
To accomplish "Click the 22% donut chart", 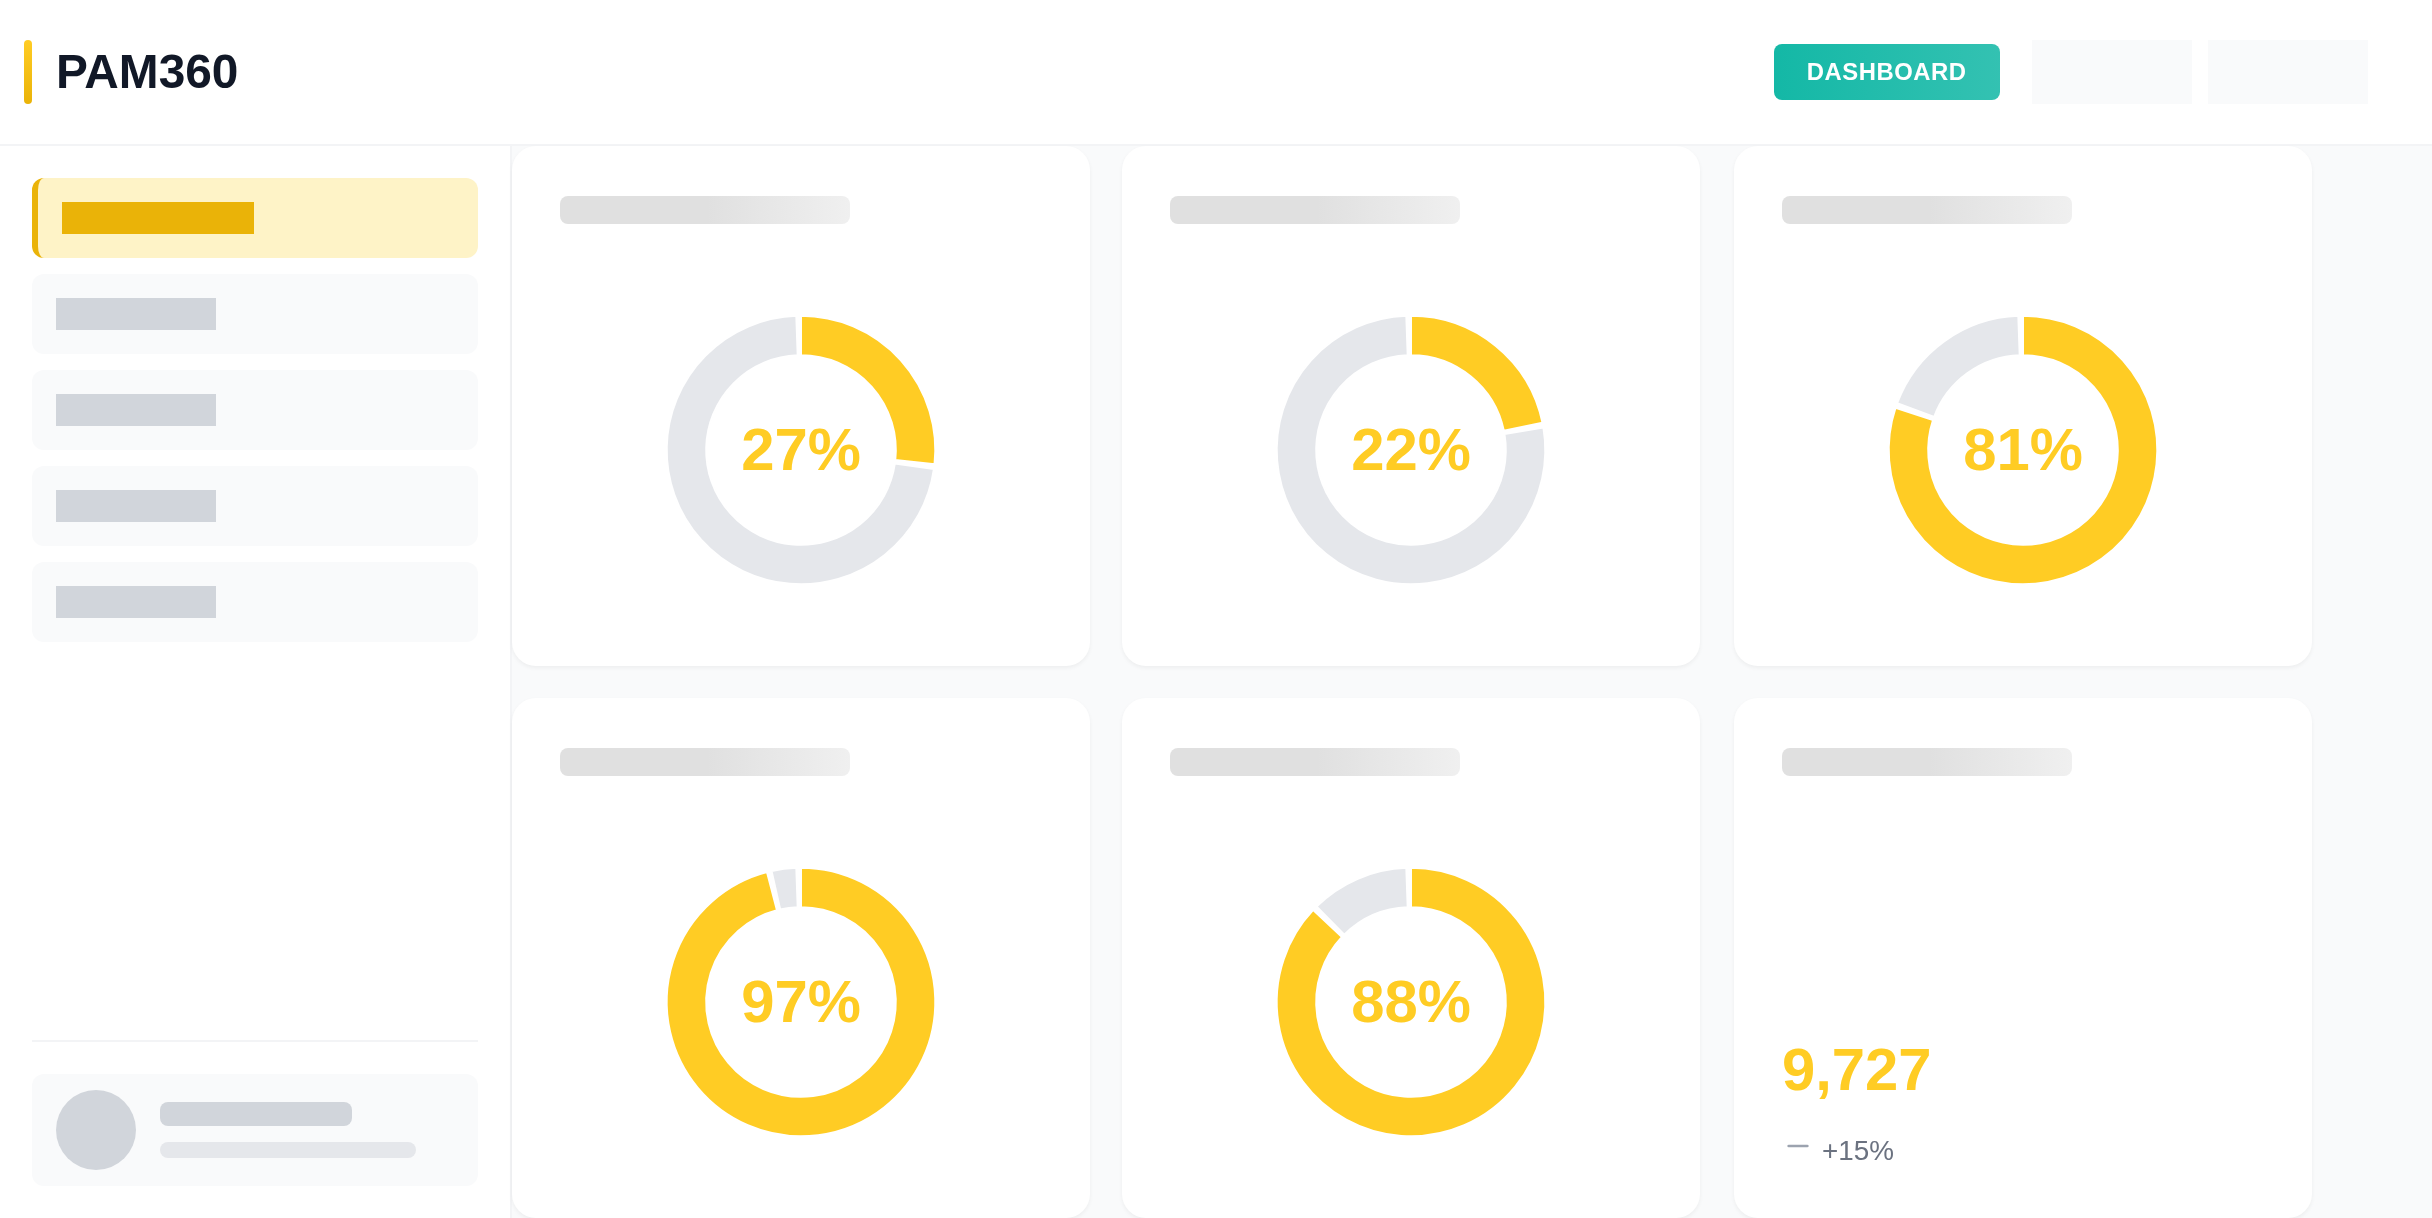I will (x=1411, y=450).
